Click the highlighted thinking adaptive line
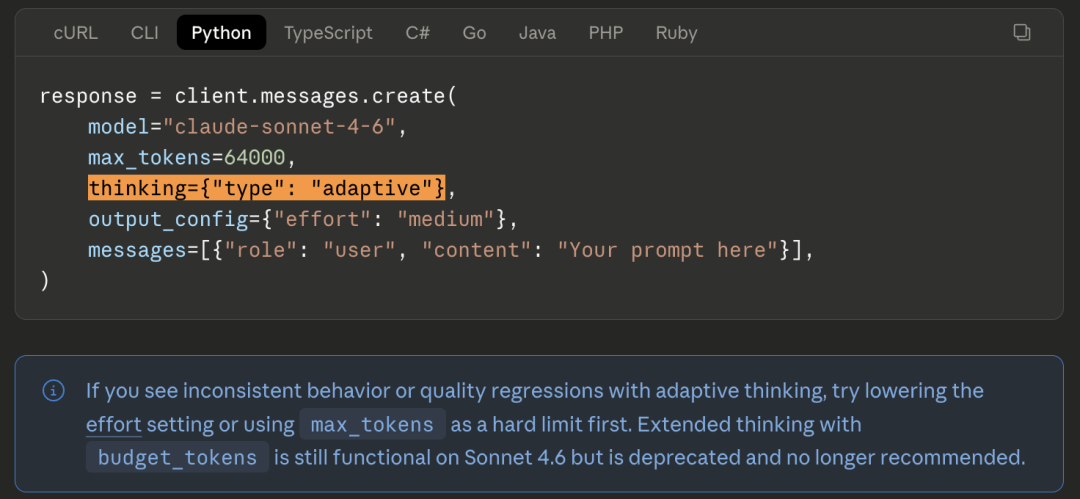 pyautogui.click(x=267, y=188)
